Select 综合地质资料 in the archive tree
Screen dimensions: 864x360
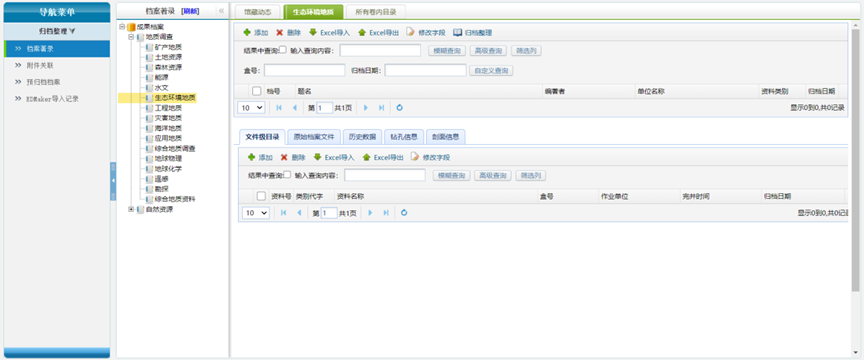click(175, 199)
